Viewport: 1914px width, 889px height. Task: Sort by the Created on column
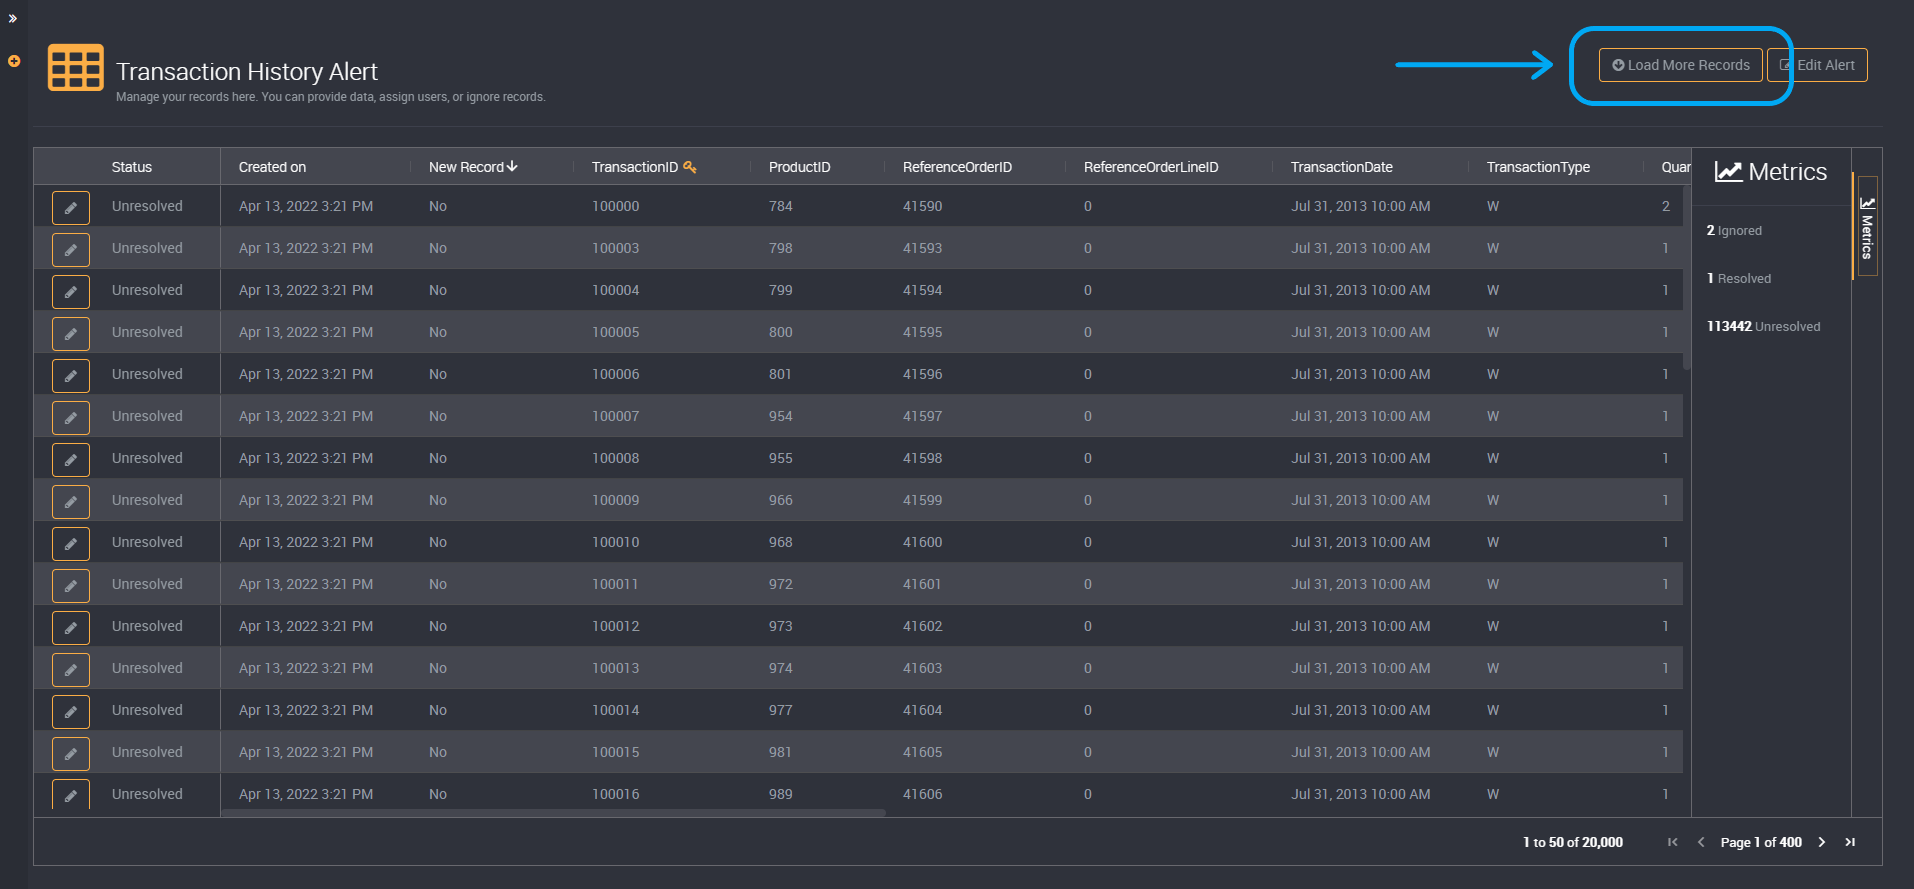click(272, 167)
